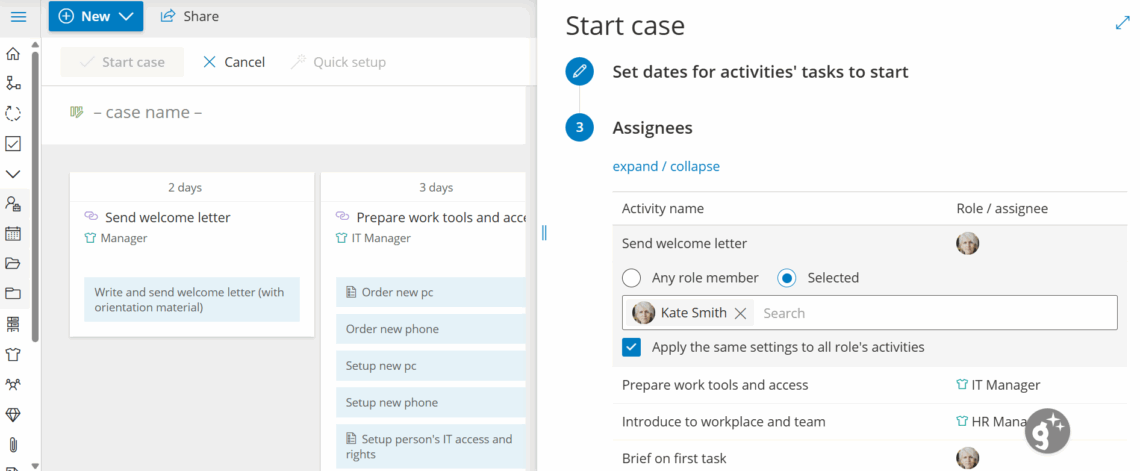1140x471 pixels.
Task: Choose the 'Selected' radio option
Action: [787, 278]
